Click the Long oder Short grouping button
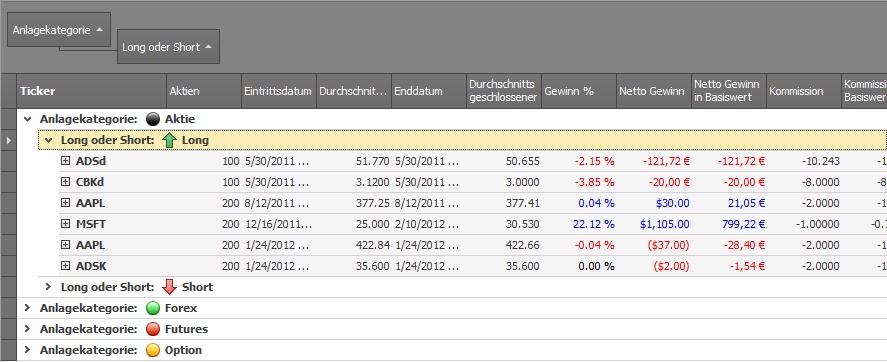The image size is (887, 362). [x=168, y=47]
